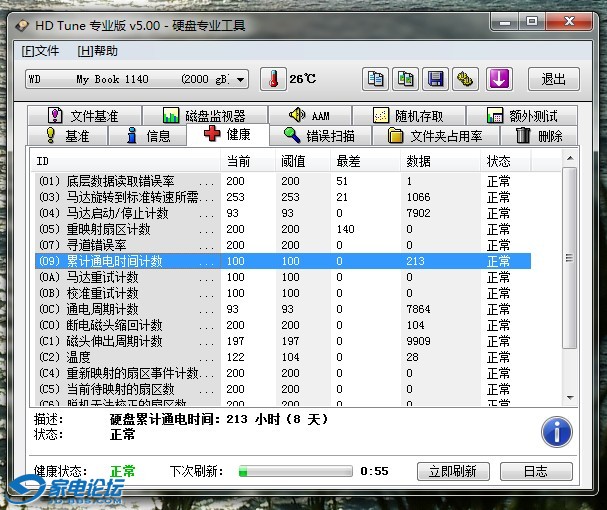
Task: Click the 当前 column header
Action: (x=248, y=161)
